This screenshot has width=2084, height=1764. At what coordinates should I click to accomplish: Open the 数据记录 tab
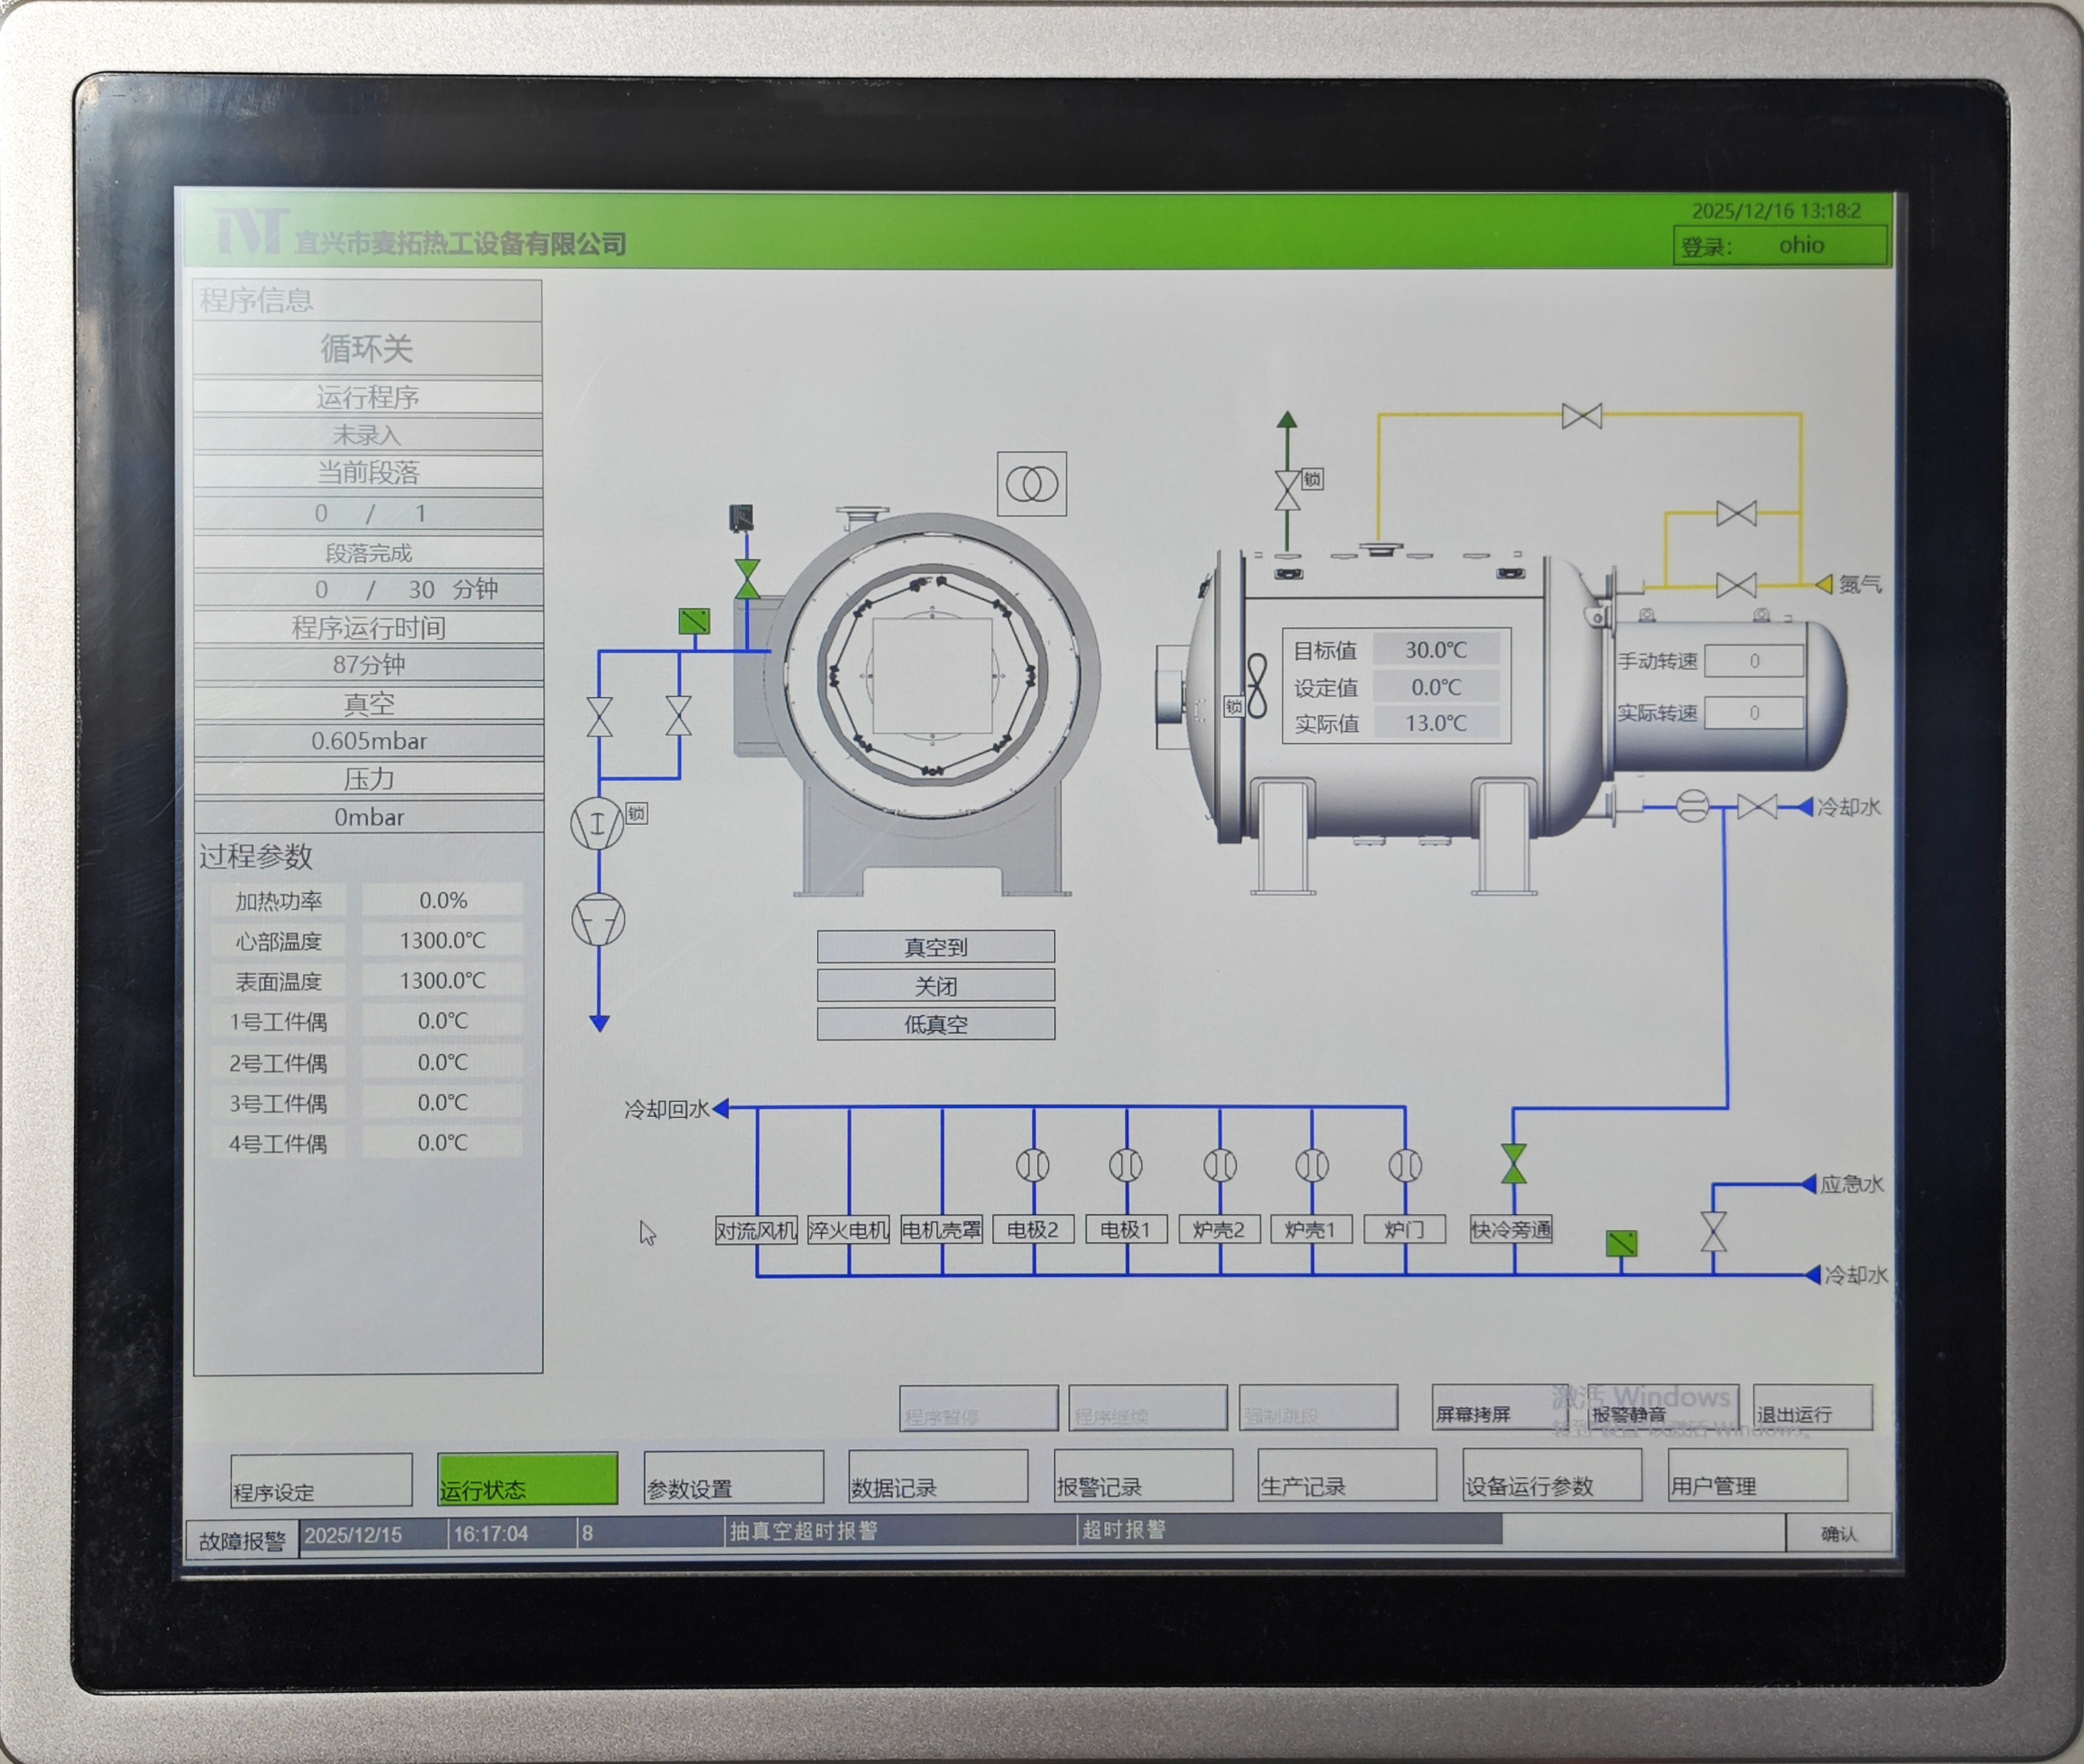(938, 1476)
